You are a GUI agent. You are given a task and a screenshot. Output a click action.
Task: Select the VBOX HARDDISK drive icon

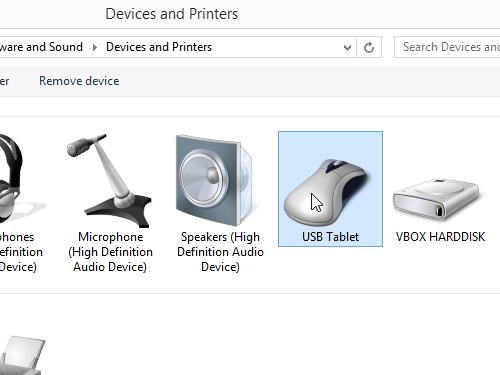tap(436, 199)
